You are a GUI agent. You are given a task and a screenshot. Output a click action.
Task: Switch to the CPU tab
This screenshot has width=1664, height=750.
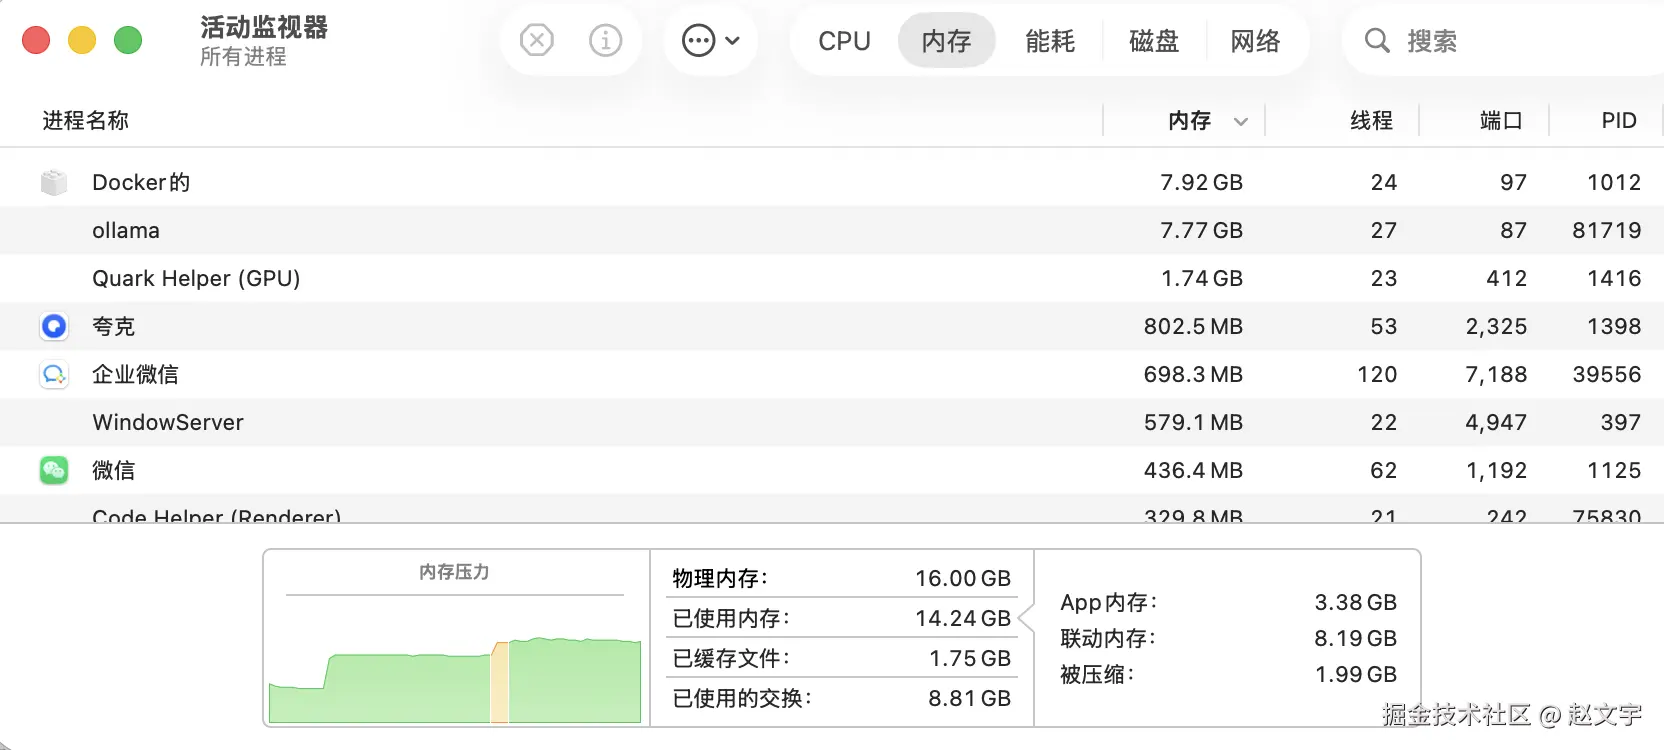(x=844, y=41)
